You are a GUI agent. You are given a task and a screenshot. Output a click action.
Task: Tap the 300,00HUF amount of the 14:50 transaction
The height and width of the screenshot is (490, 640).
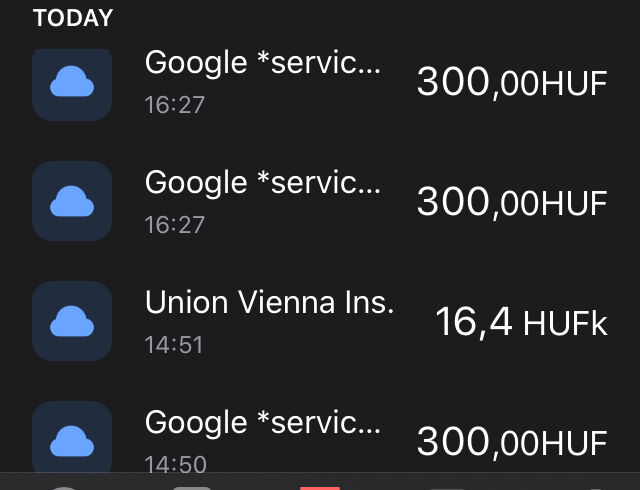pos(512,442)
